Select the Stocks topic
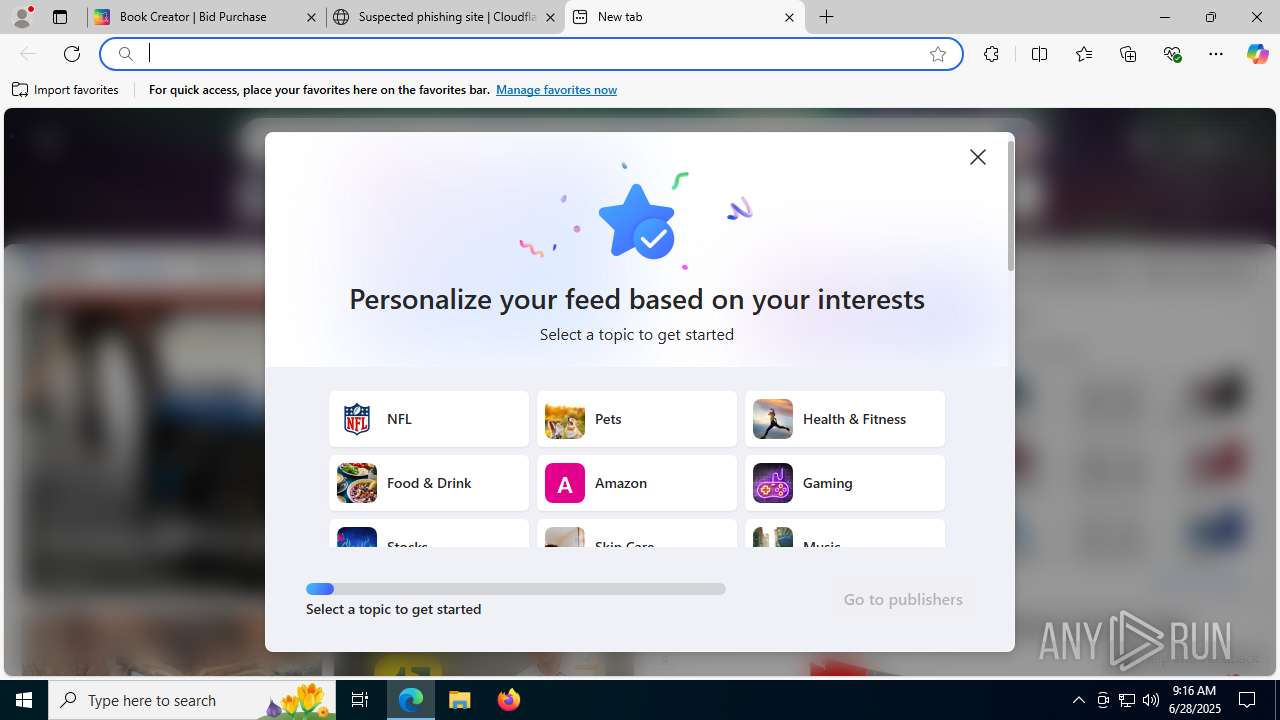The height and width of the screenshot is (720, 1280). 429,534
